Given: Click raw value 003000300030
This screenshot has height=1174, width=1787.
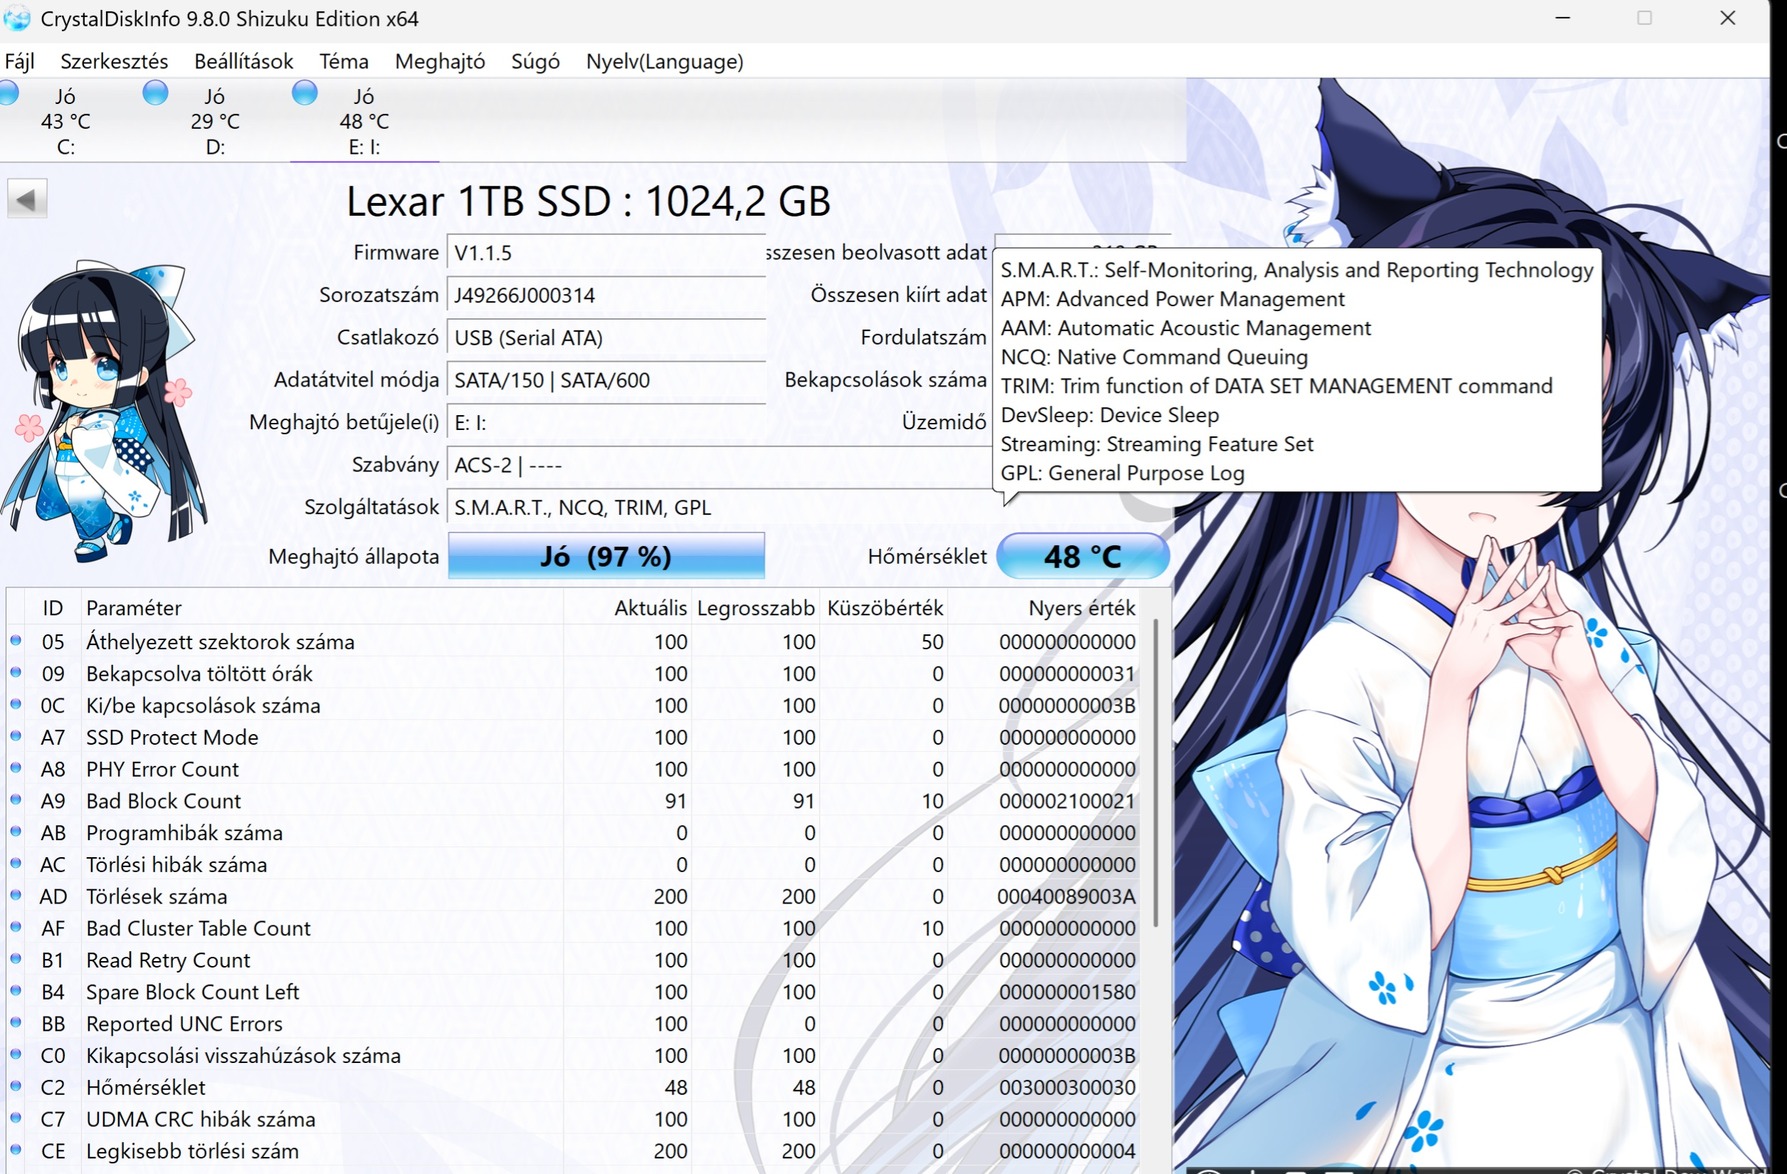Looking at the screenshot, I should click(x=1067, y=1088).
